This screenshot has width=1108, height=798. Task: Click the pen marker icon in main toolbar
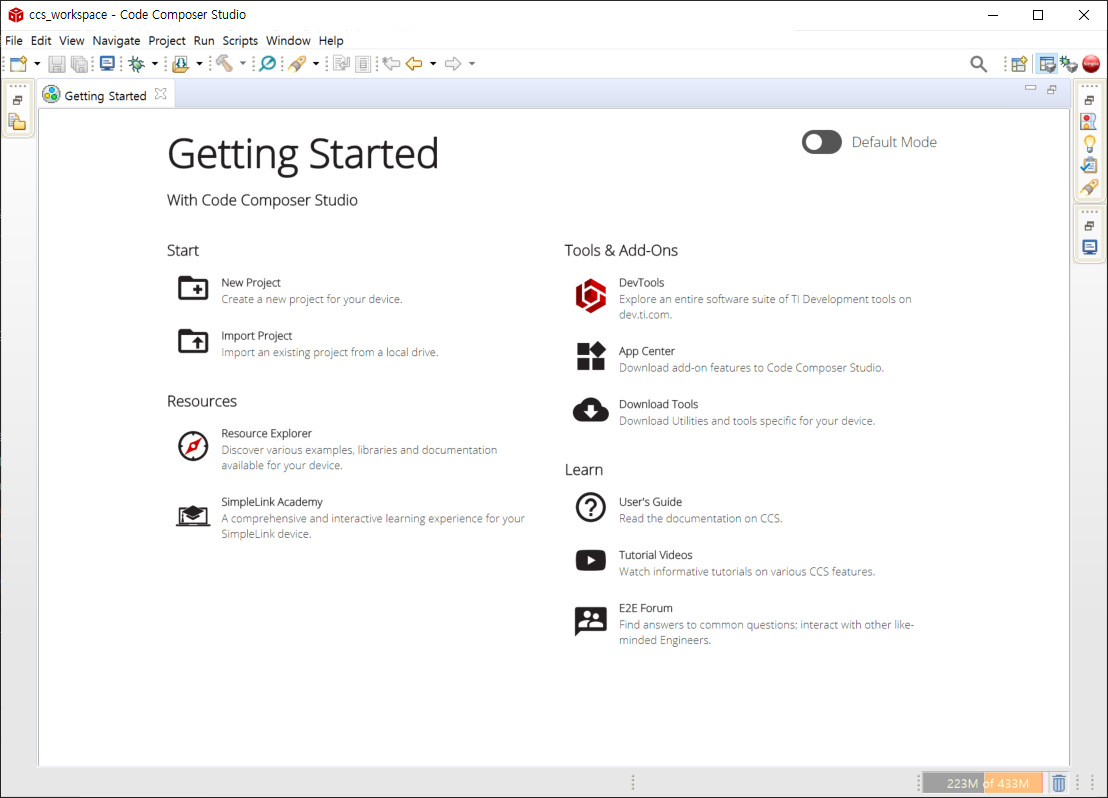pyautogui.click(x=297, y=64)
